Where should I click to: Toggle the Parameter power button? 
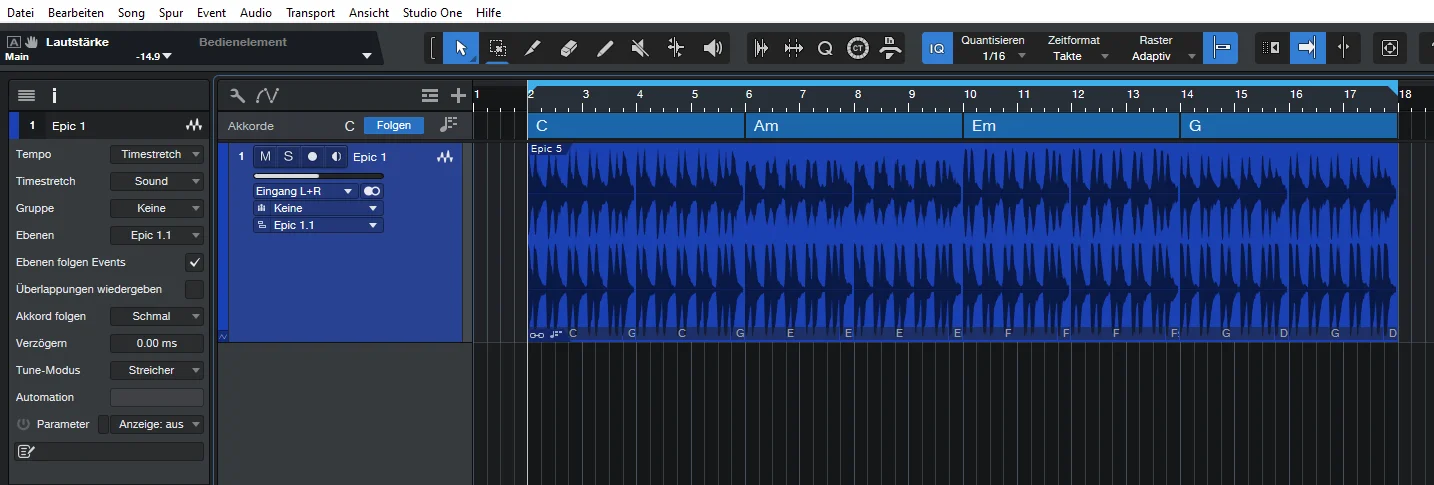(24, 424)
